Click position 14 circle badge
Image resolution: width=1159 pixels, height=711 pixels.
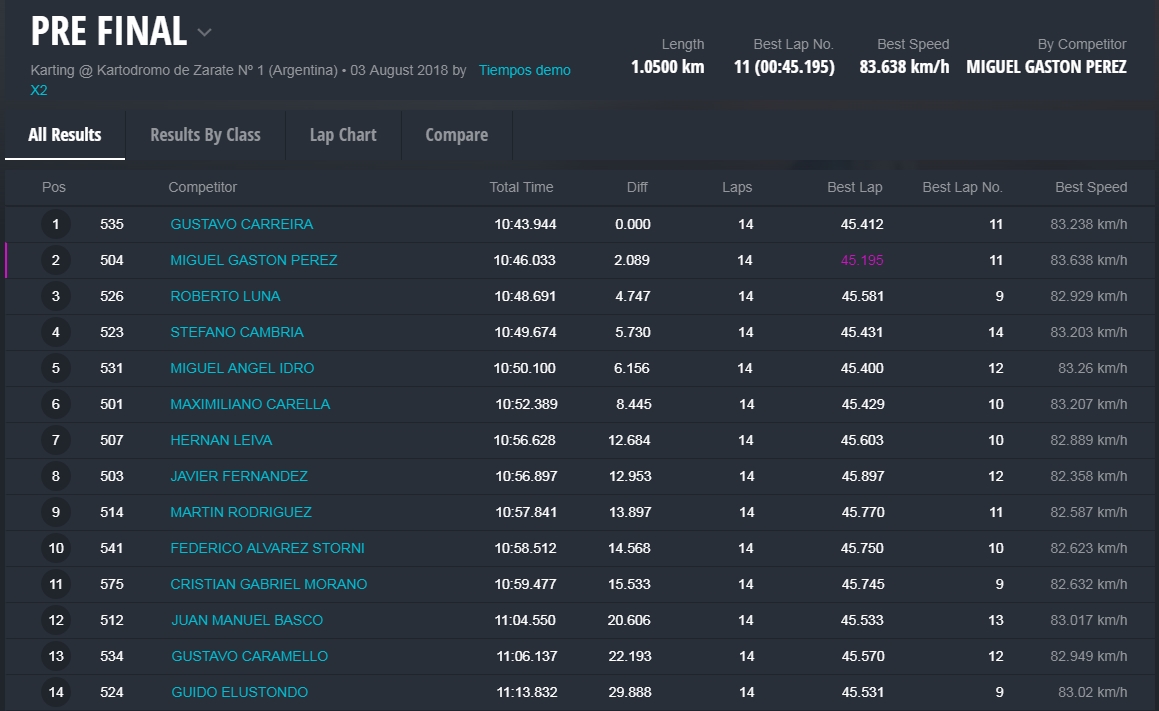click(x=56, y=692)
